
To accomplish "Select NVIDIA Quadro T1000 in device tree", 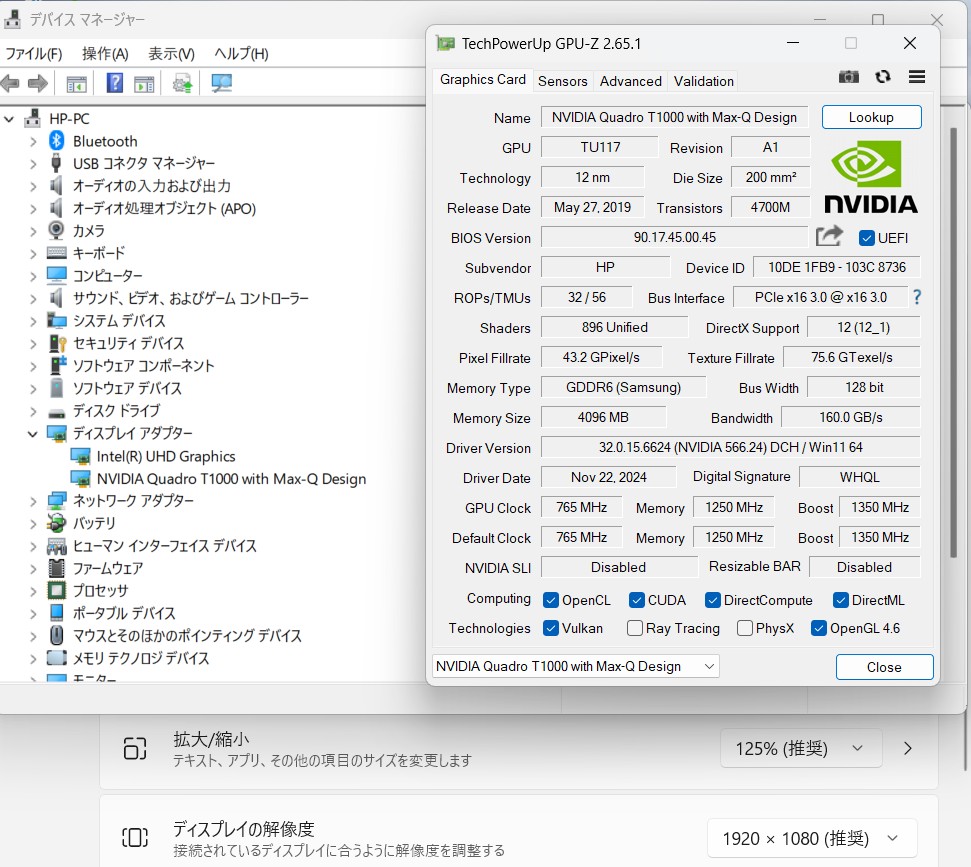I will 232,479.
